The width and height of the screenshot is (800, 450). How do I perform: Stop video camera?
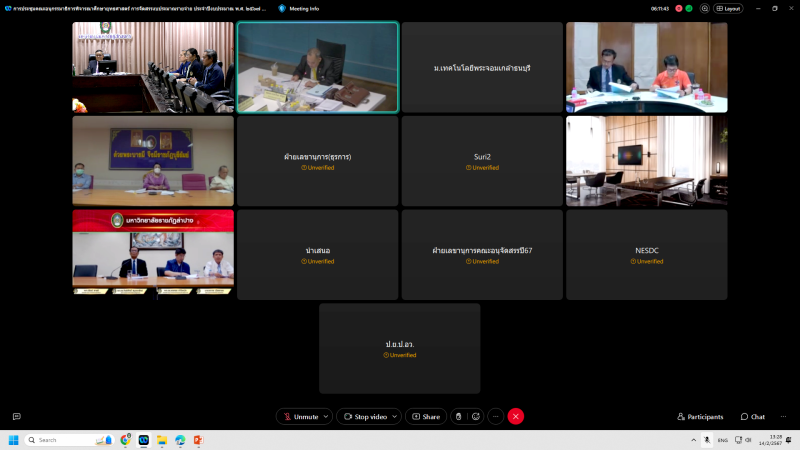coord(364,416)
